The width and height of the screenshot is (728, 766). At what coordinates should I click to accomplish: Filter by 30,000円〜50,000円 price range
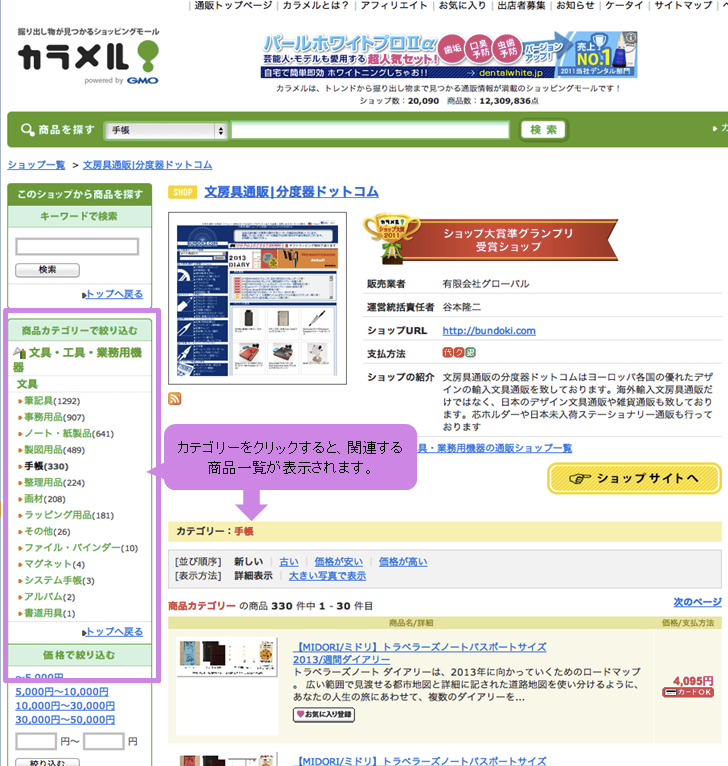[x=65, y=720]
